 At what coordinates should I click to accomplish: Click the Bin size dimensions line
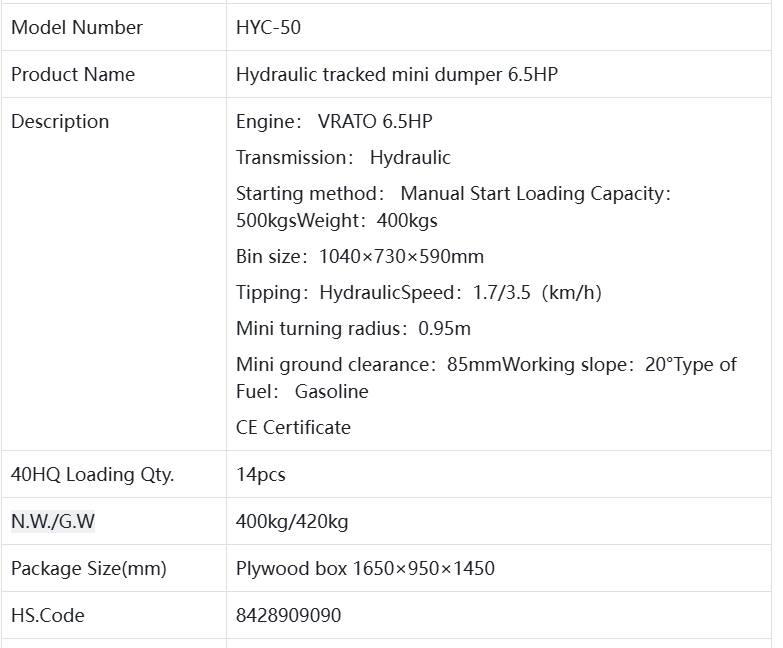click(359, 256)
